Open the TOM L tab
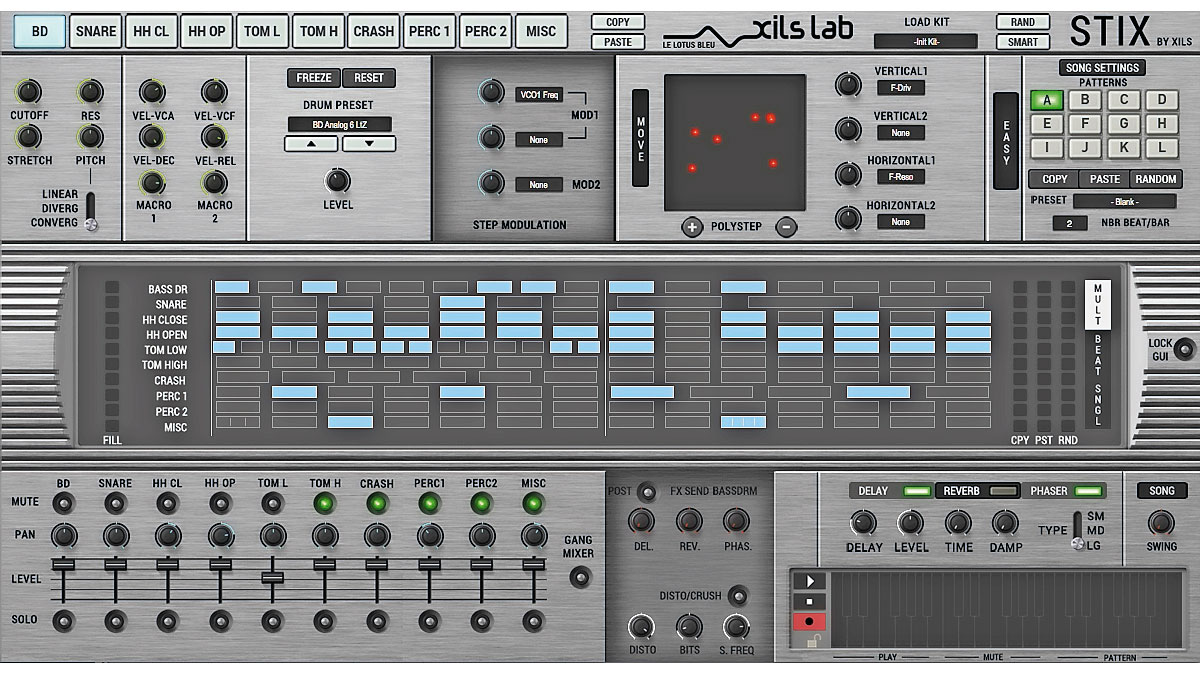The image size is (1200, 675). pos(262,31)
